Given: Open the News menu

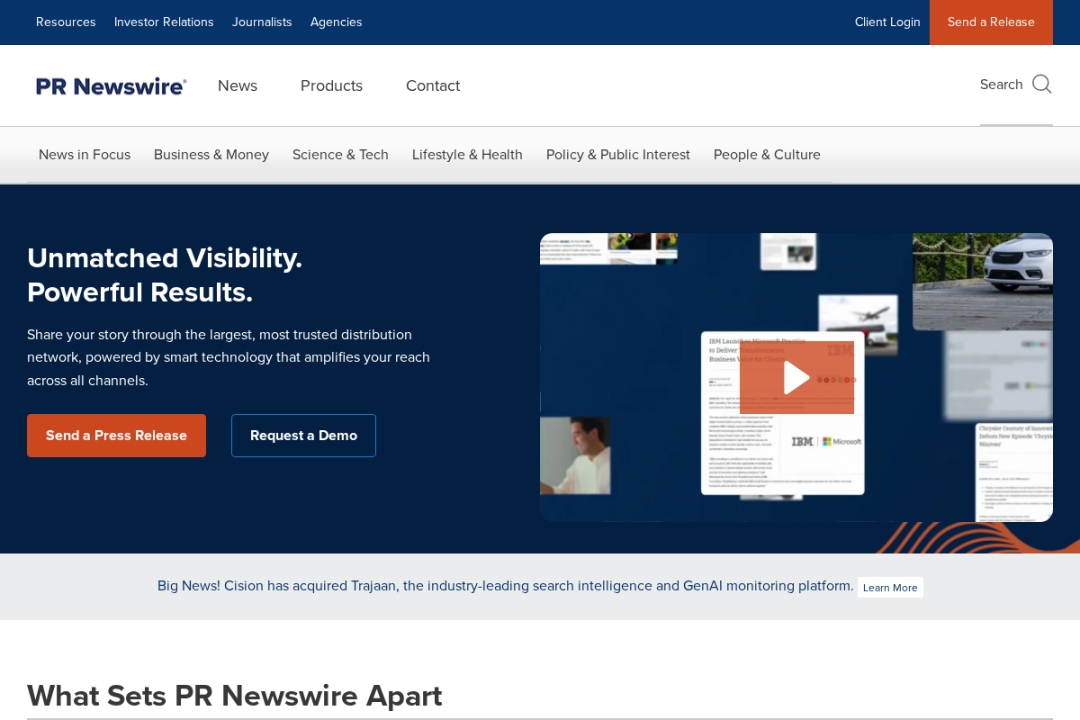Looking at the screenshot, I should (x=237, y=86).
